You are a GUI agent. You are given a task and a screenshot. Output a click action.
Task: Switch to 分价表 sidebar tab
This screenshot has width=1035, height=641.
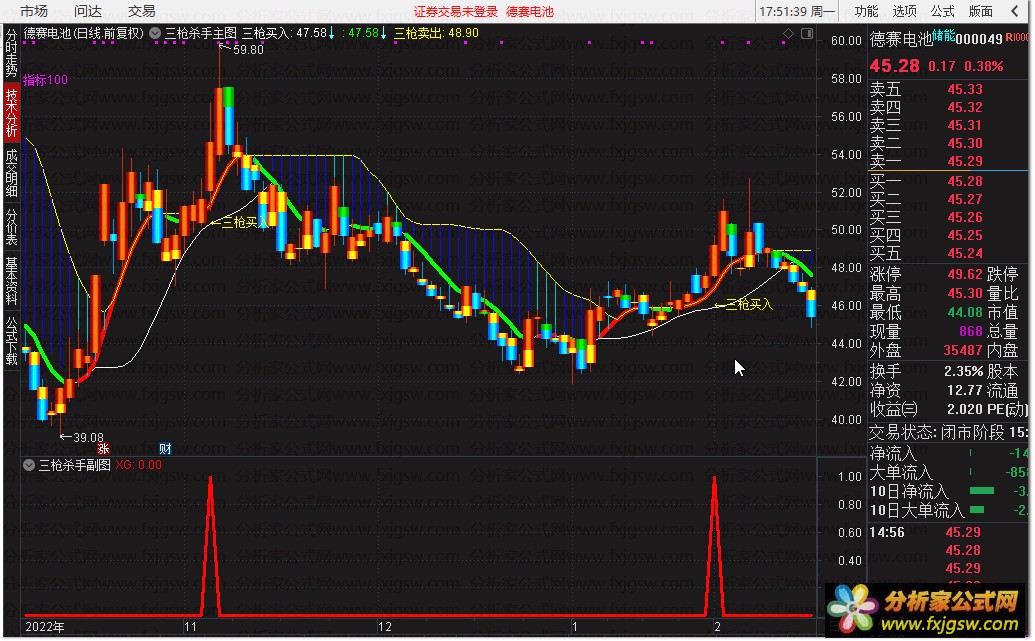11,226
